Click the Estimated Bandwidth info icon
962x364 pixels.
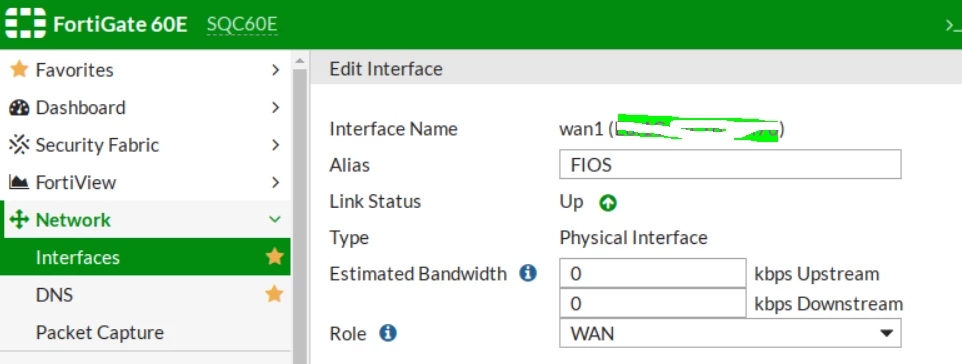pos(528,273)
